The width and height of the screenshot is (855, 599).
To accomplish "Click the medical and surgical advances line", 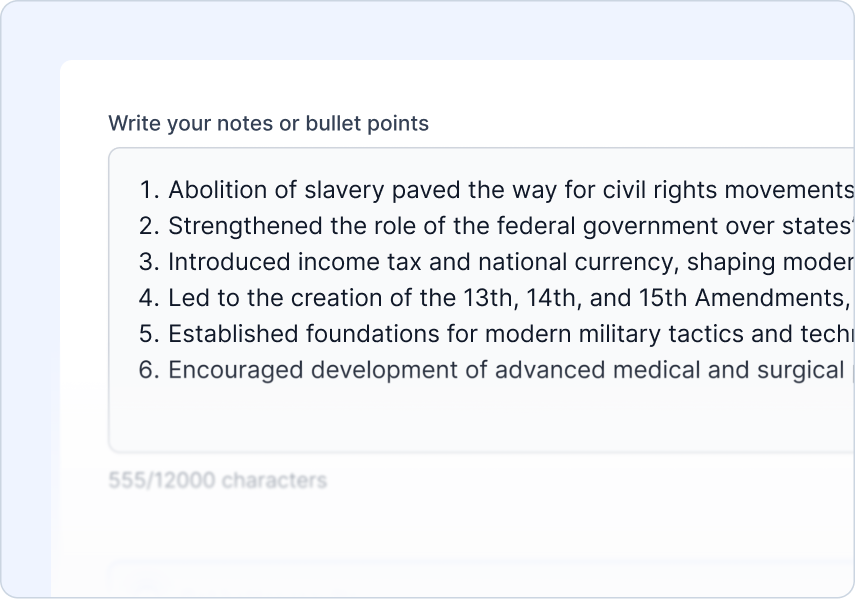I will coord(400,369).
